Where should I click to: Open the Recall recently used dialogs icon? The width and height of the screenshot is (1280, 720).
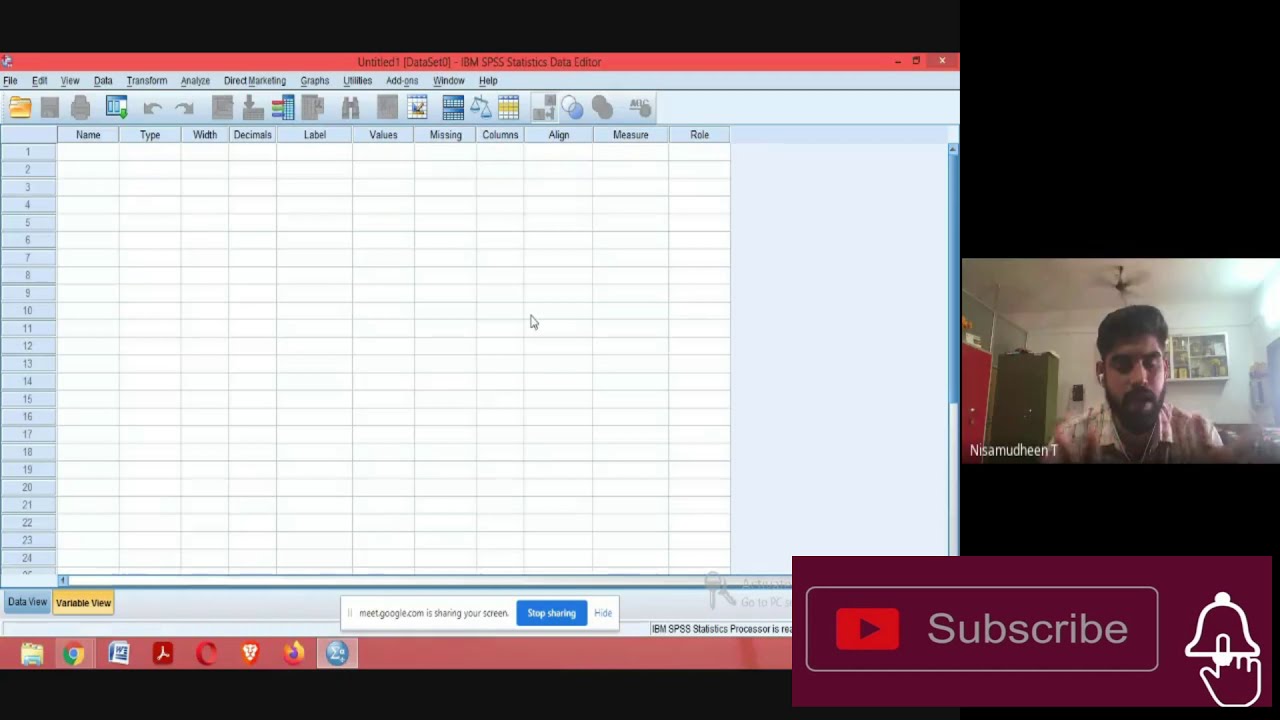coord(117,107)
